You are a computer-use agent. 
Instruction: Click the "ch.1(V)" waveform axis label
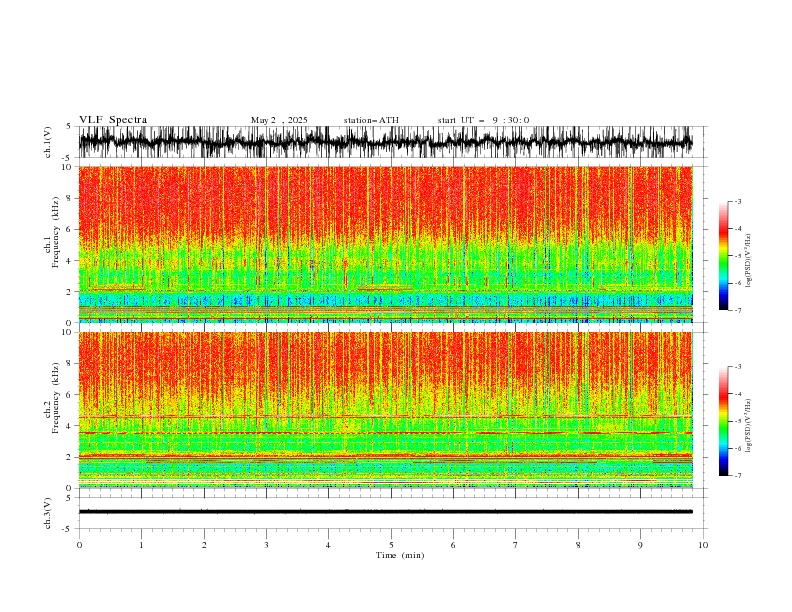(x=48, y=142)
